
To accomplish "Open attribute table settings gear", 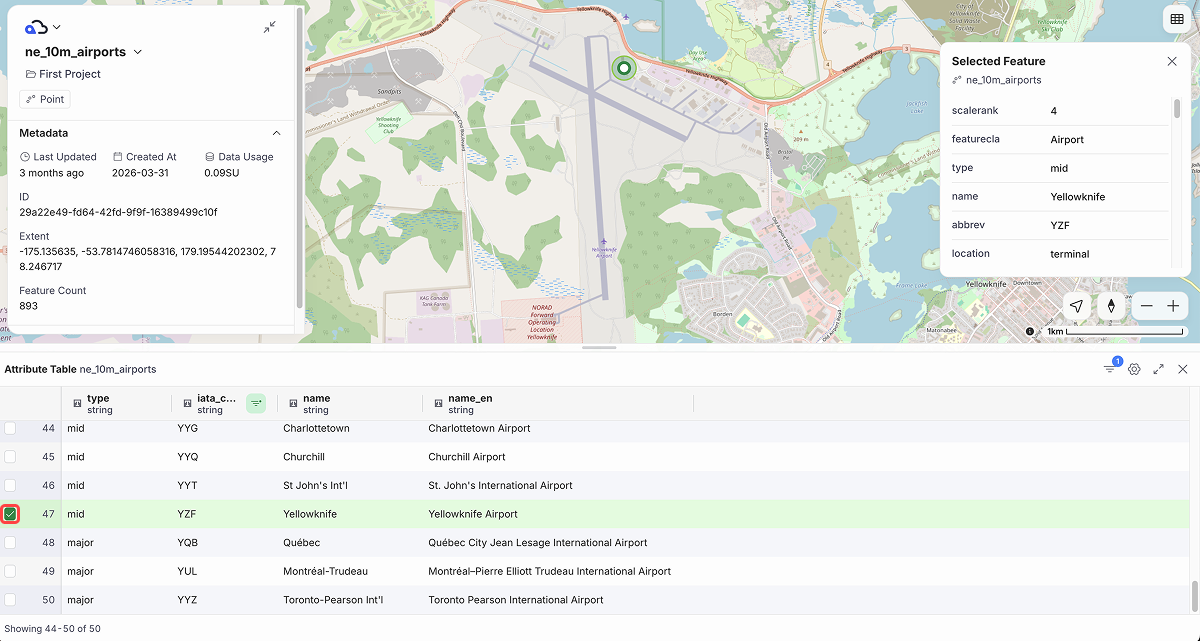I will 1134,369.
